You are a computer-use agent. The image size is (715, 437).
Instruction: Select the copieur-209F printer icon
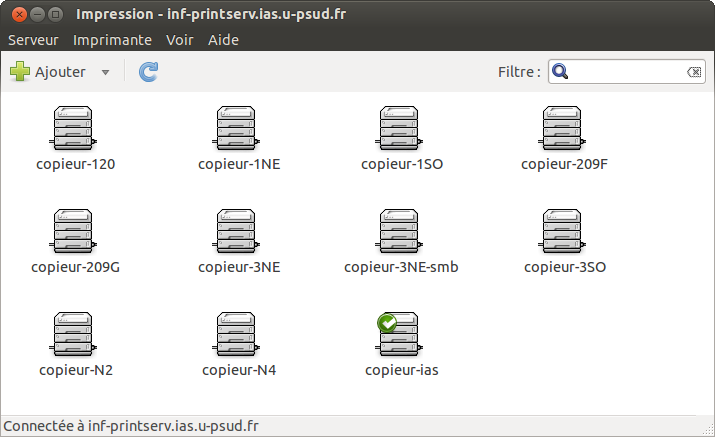564,130
